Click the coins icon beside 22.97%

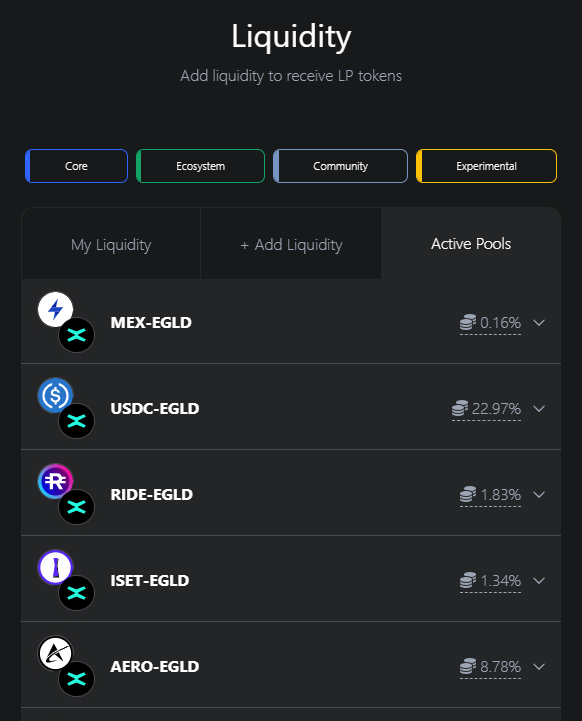pos(460,408)
